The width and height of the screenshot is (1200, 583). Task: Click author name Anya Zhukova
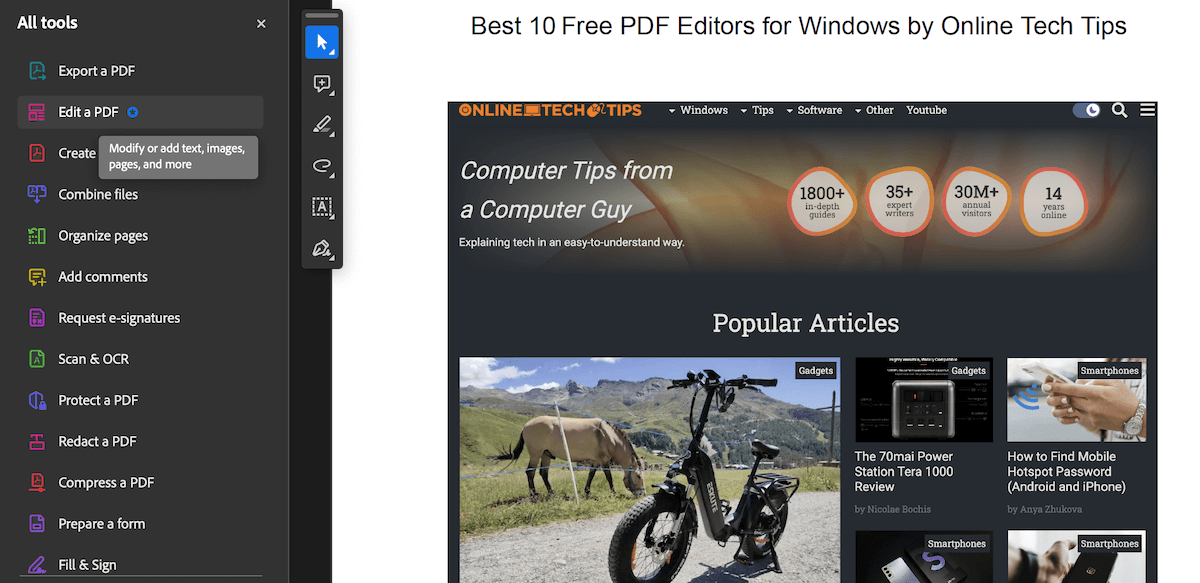1052,509
